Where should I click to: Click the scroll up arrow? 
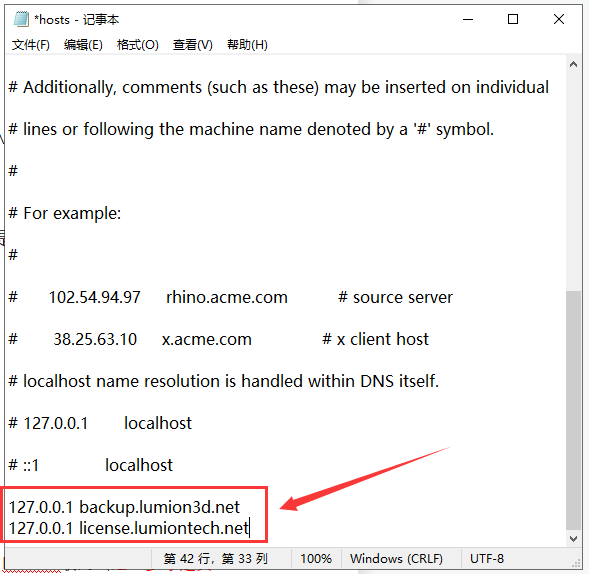point(573,64)
